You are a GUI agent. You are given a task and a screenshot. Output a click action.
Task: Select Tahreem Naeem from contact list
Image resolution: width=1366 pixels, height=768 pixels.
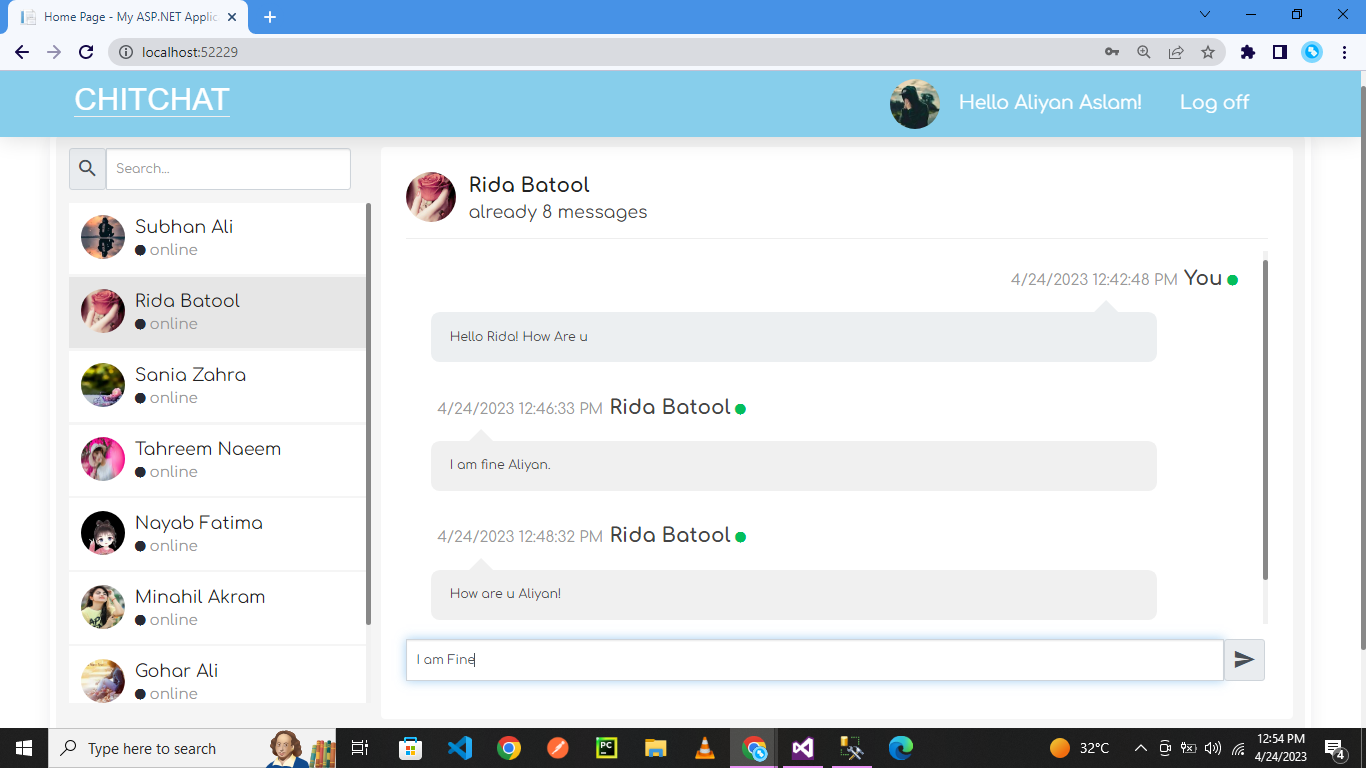coord(217,460)
